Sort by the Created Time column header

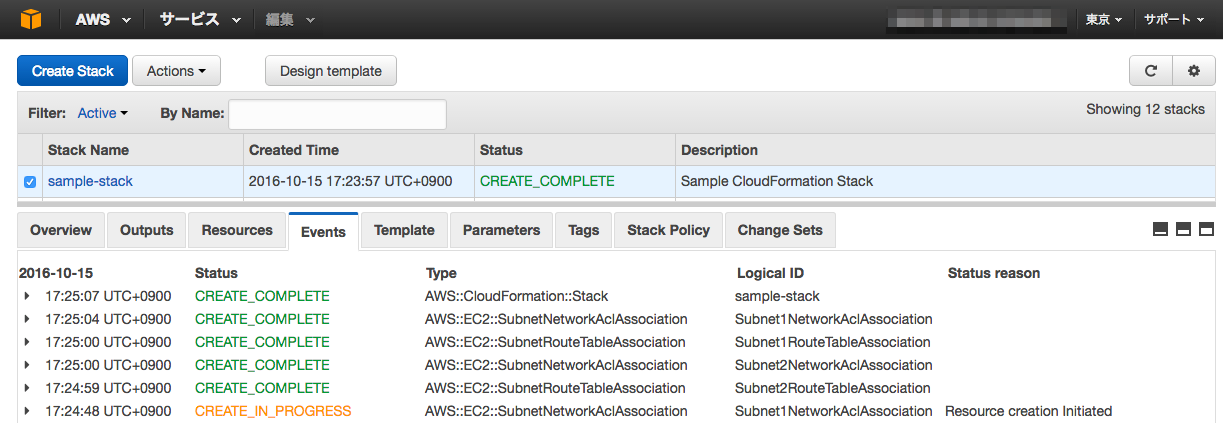(x=294, y=150)
